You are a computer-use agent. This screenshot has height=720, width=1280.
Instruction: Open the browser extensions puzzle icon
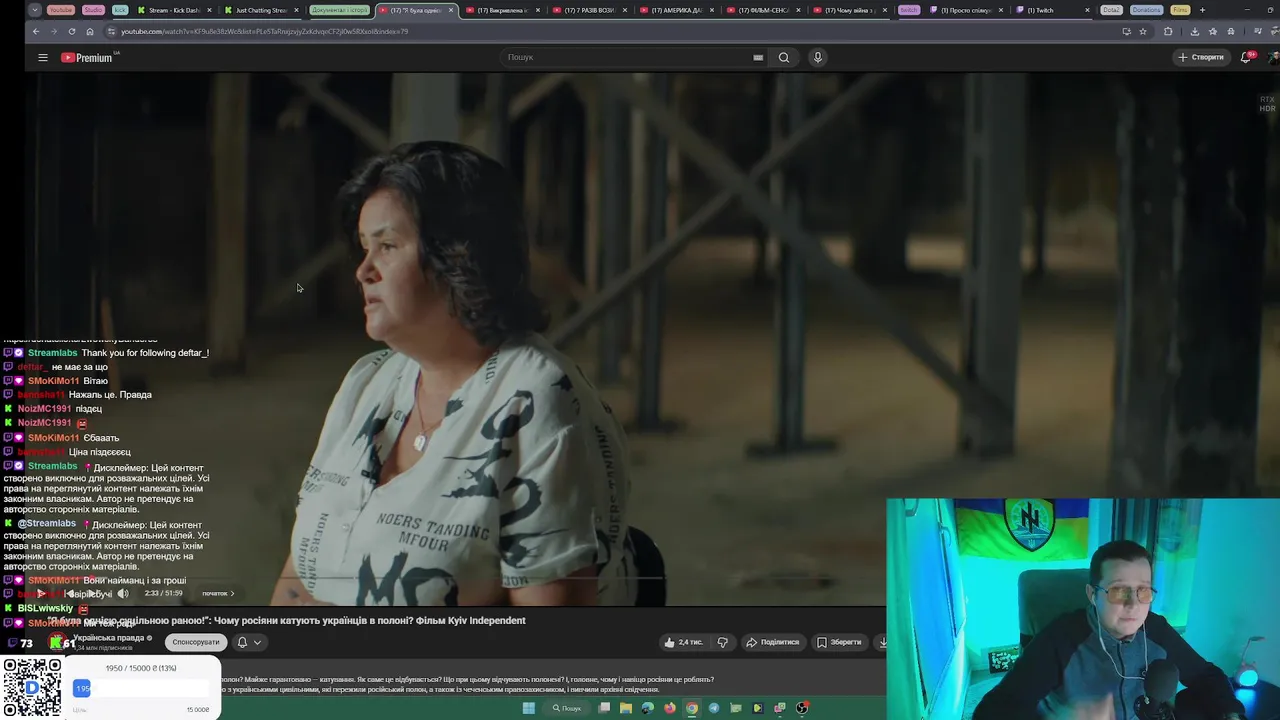pos(1168,31)
